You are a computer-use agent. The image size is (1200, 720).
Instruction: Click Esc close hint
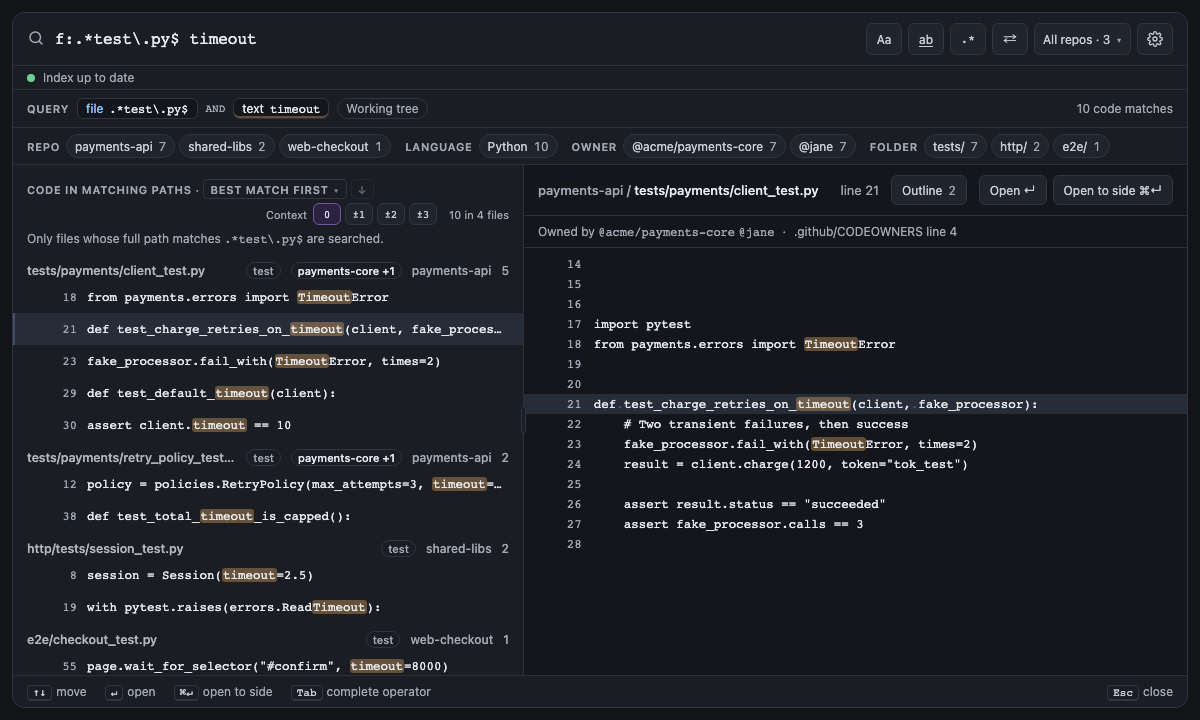(1140, 692)
